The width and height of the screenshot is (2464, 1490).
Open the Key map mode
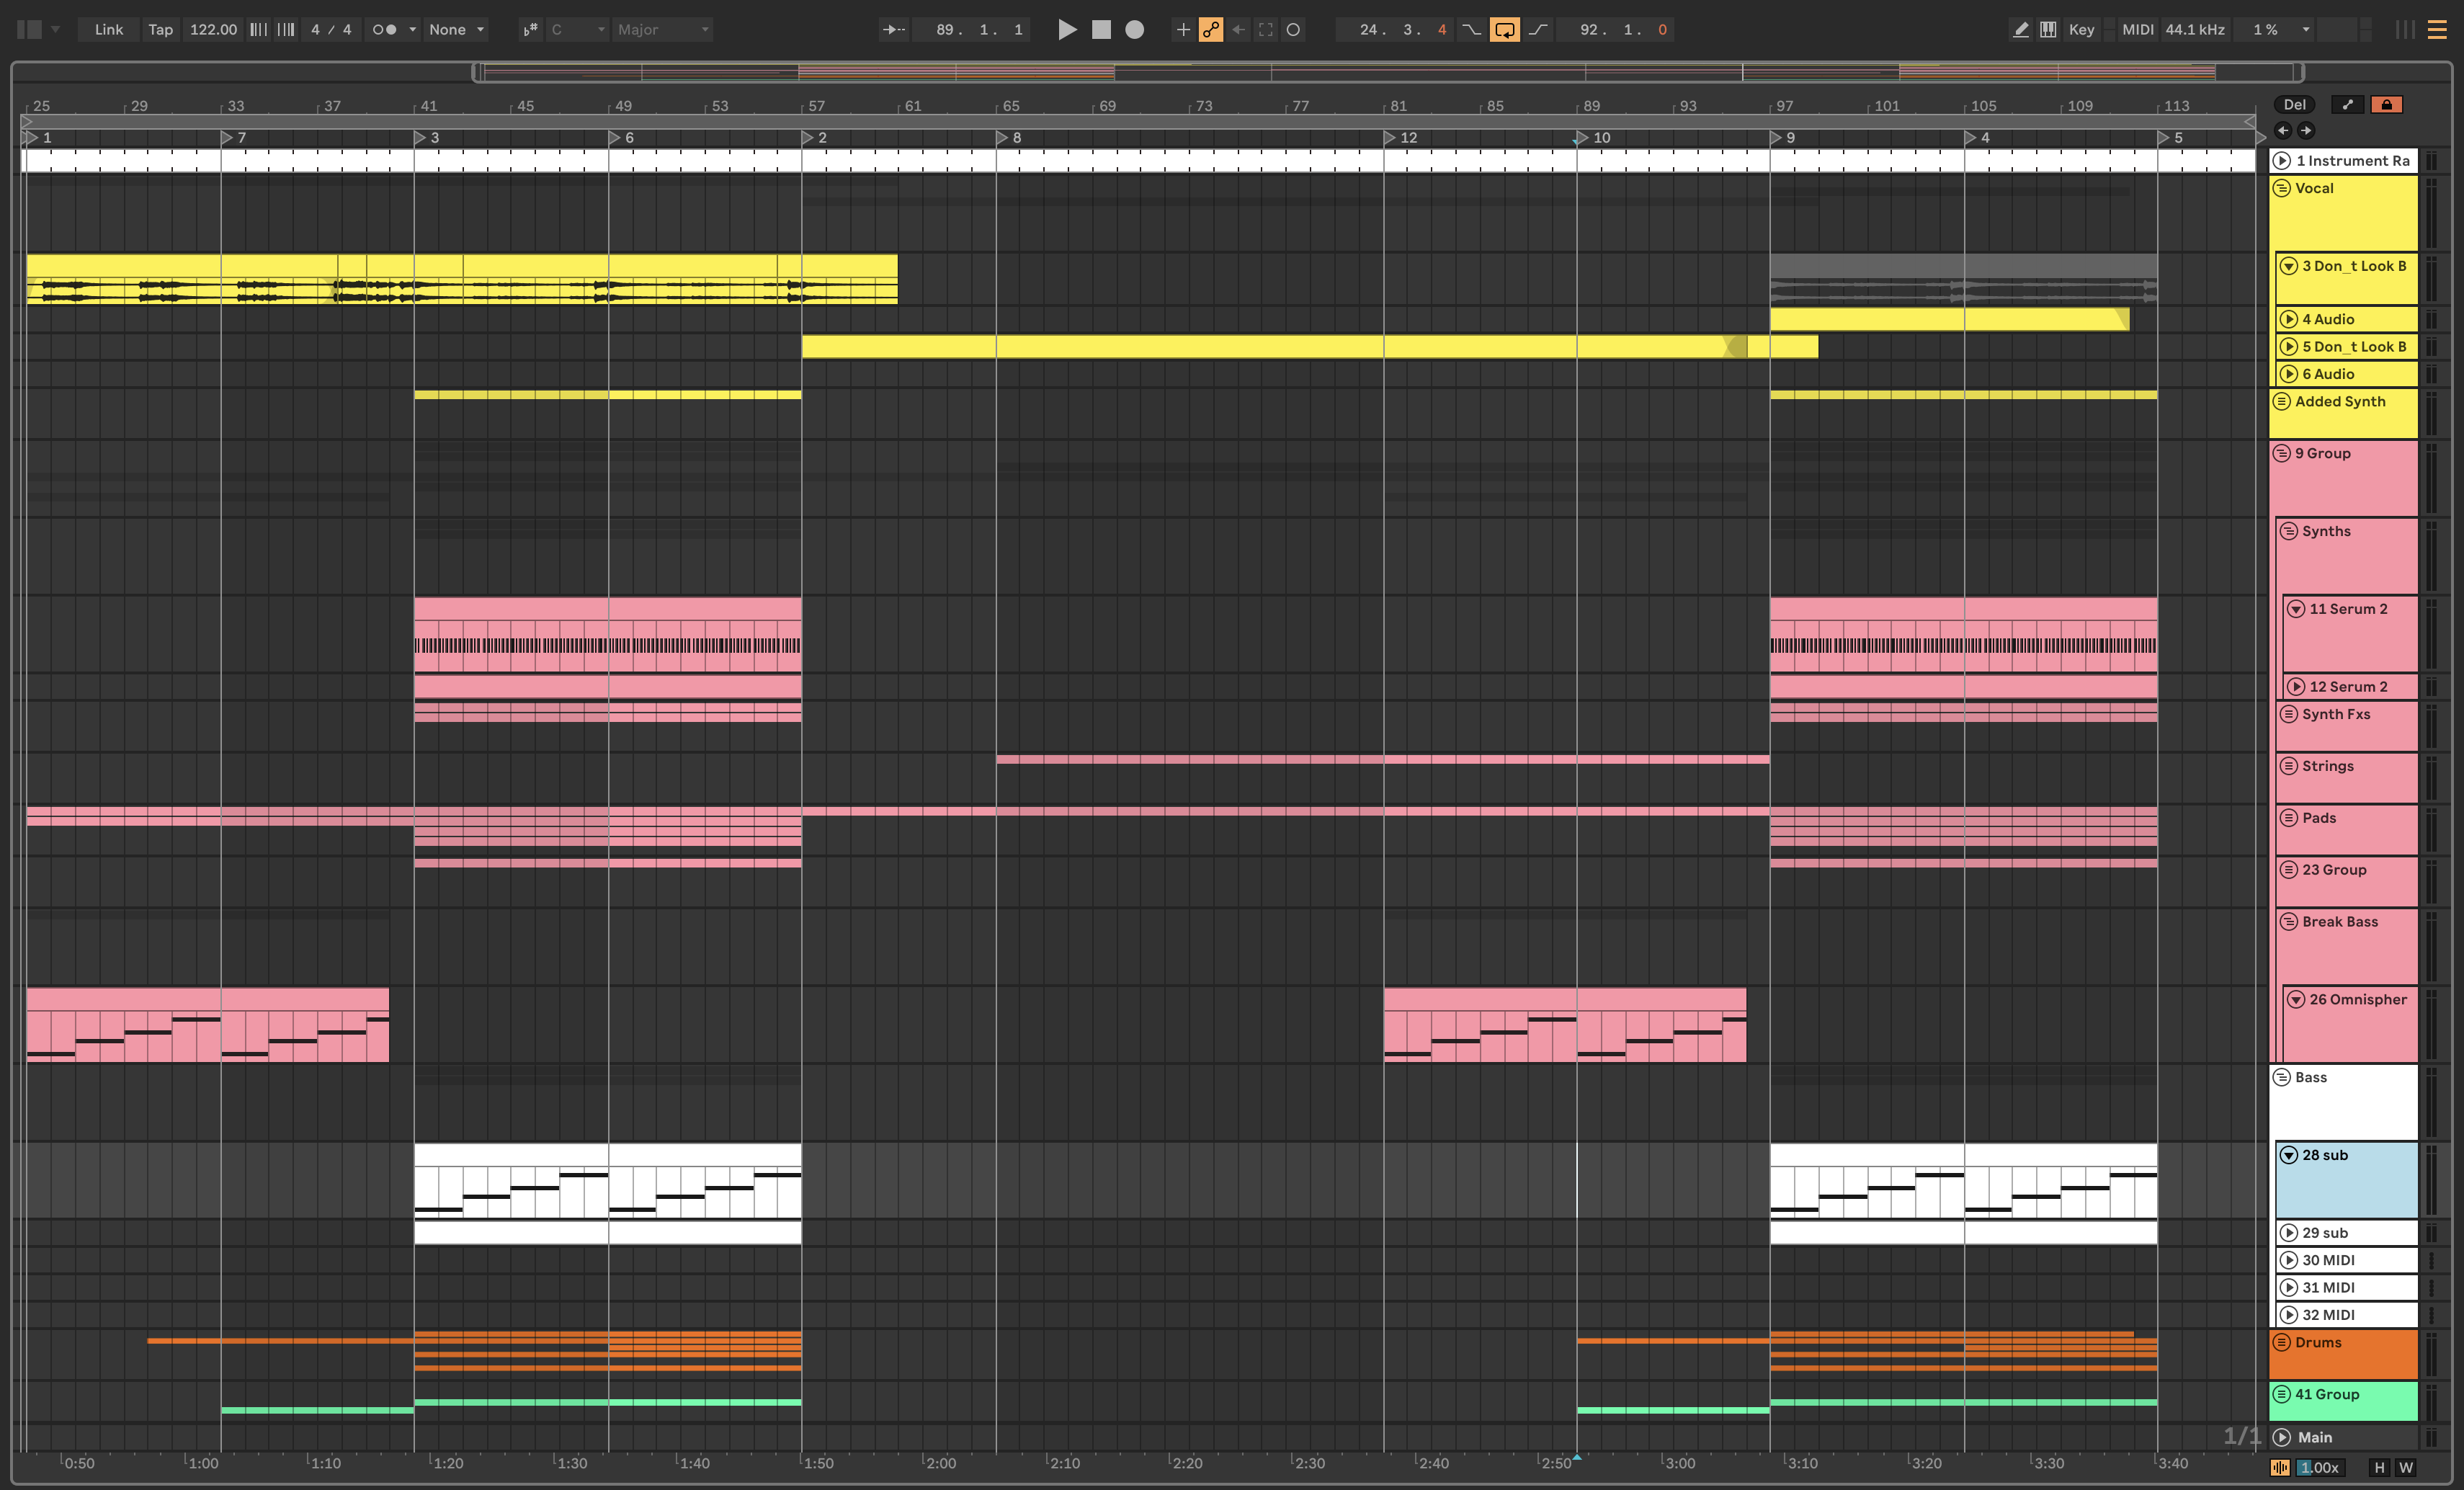2081,30
